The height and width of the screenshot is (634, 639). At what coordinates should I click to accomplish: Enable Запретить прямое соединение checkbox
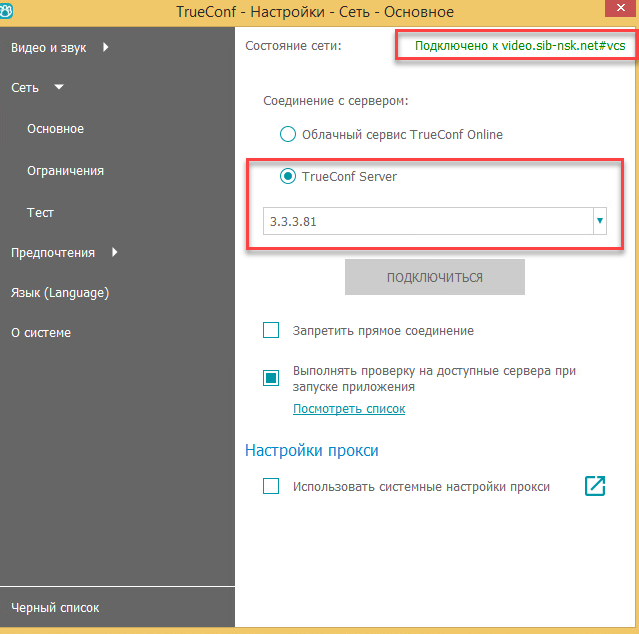click(271, 330)
